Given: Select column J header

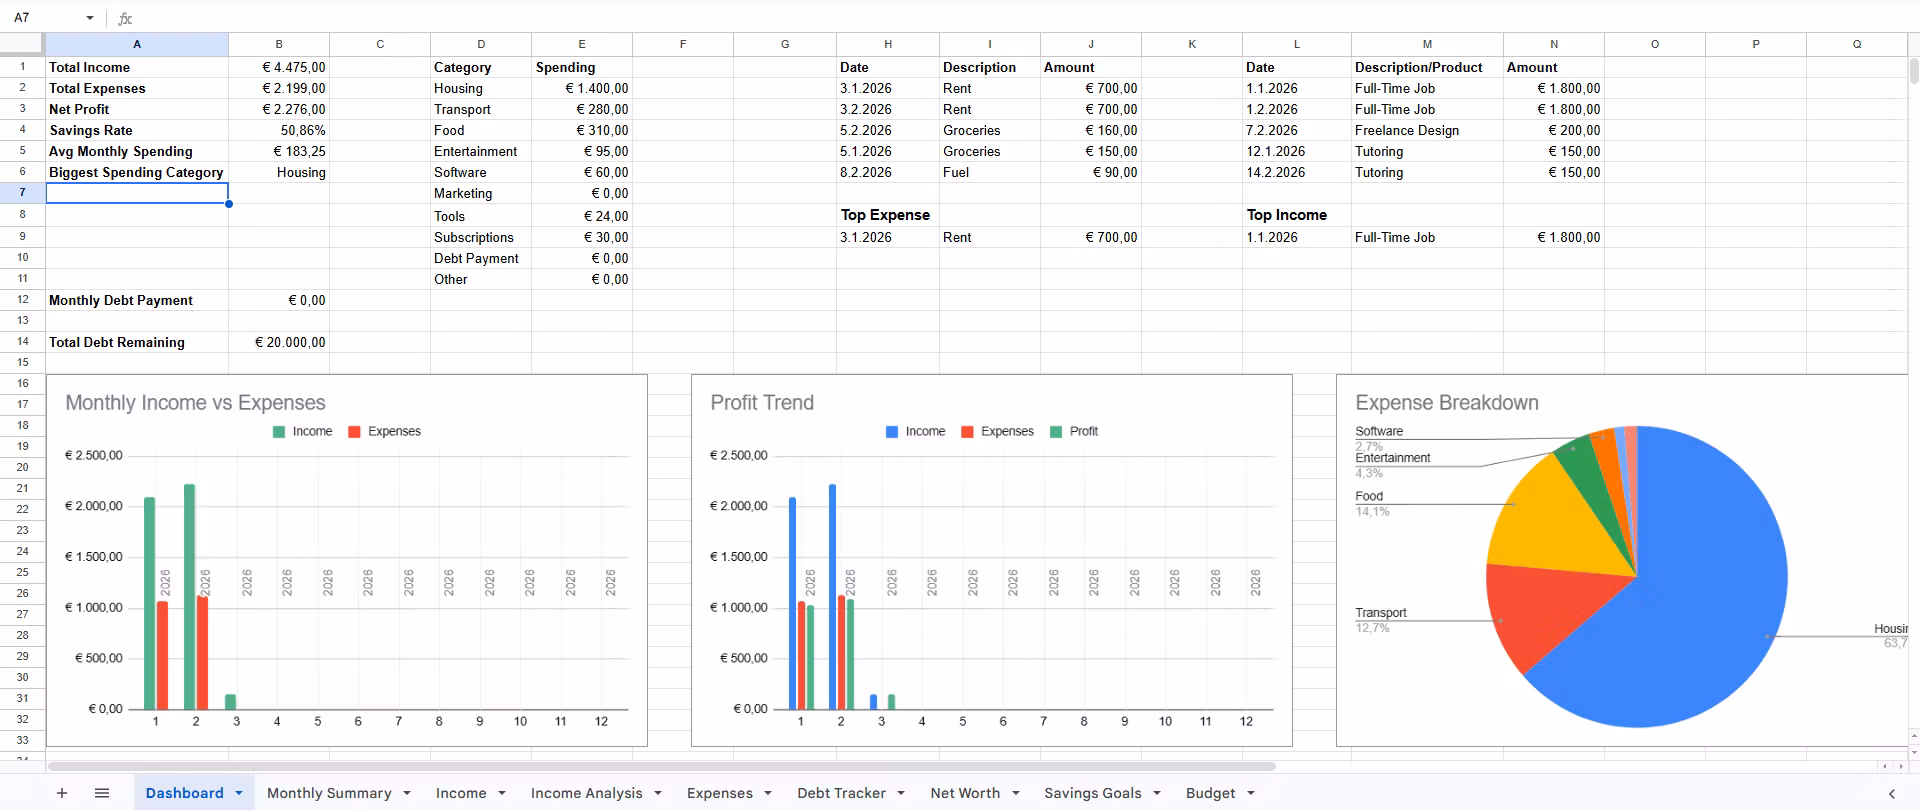Looking at the screenshot, I should [x=1091, y=44].
